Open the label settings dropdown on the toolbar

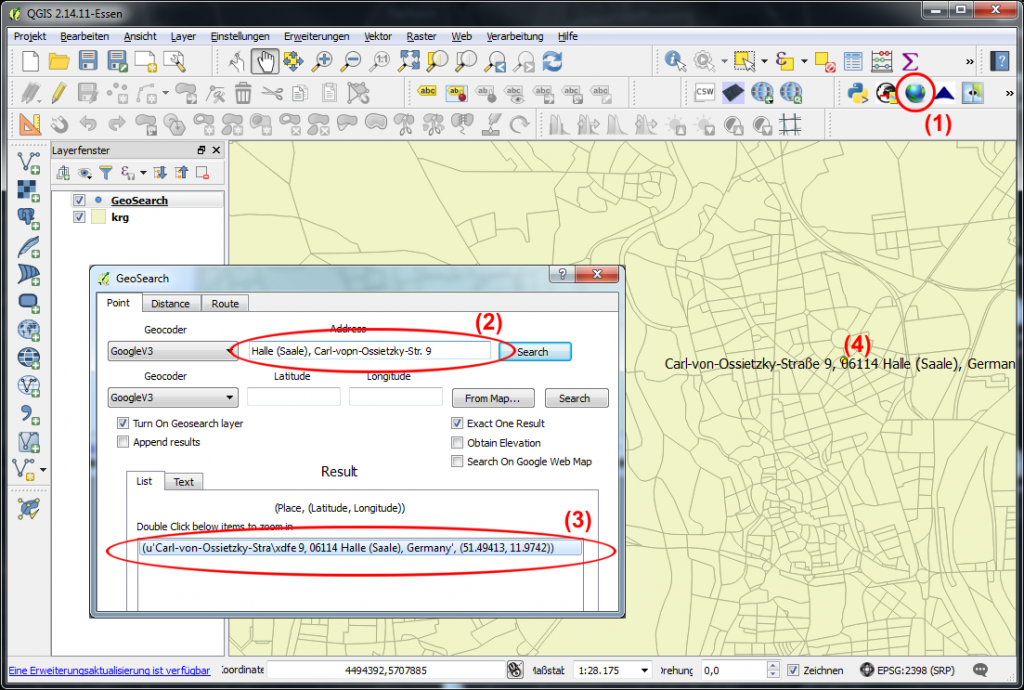pyautogui.click(x=425, y=94)
